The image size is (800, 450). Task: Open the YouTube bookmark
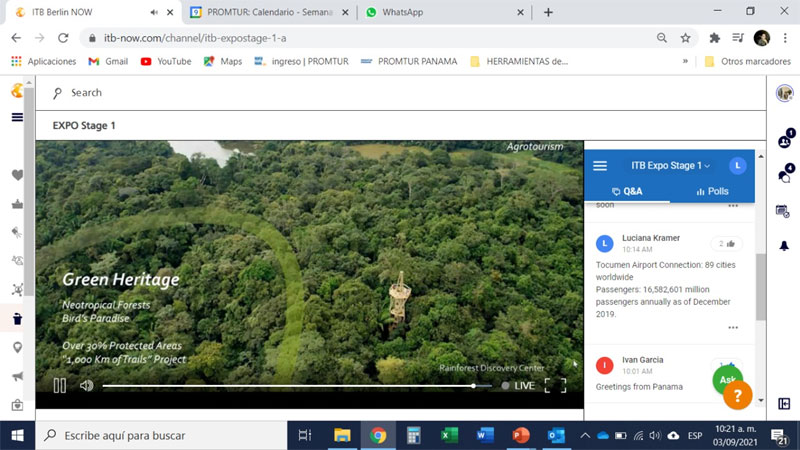[166, 61]
